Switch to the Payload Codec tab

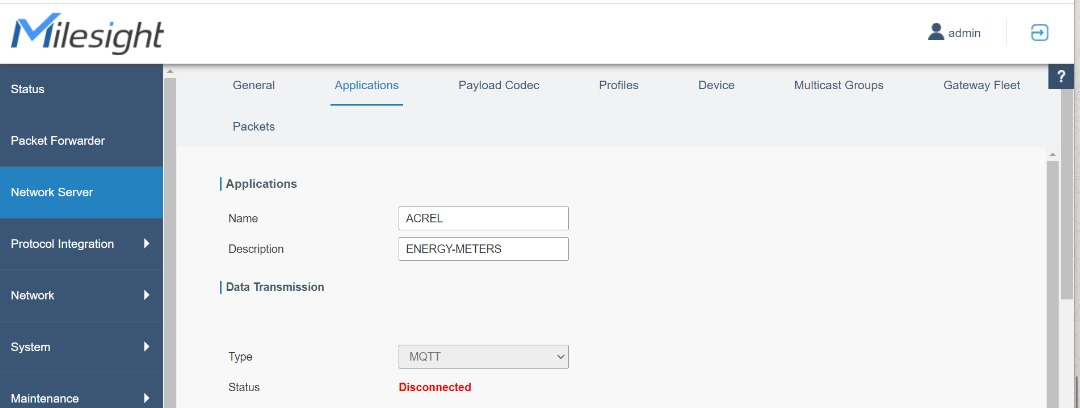coord(499,85)
